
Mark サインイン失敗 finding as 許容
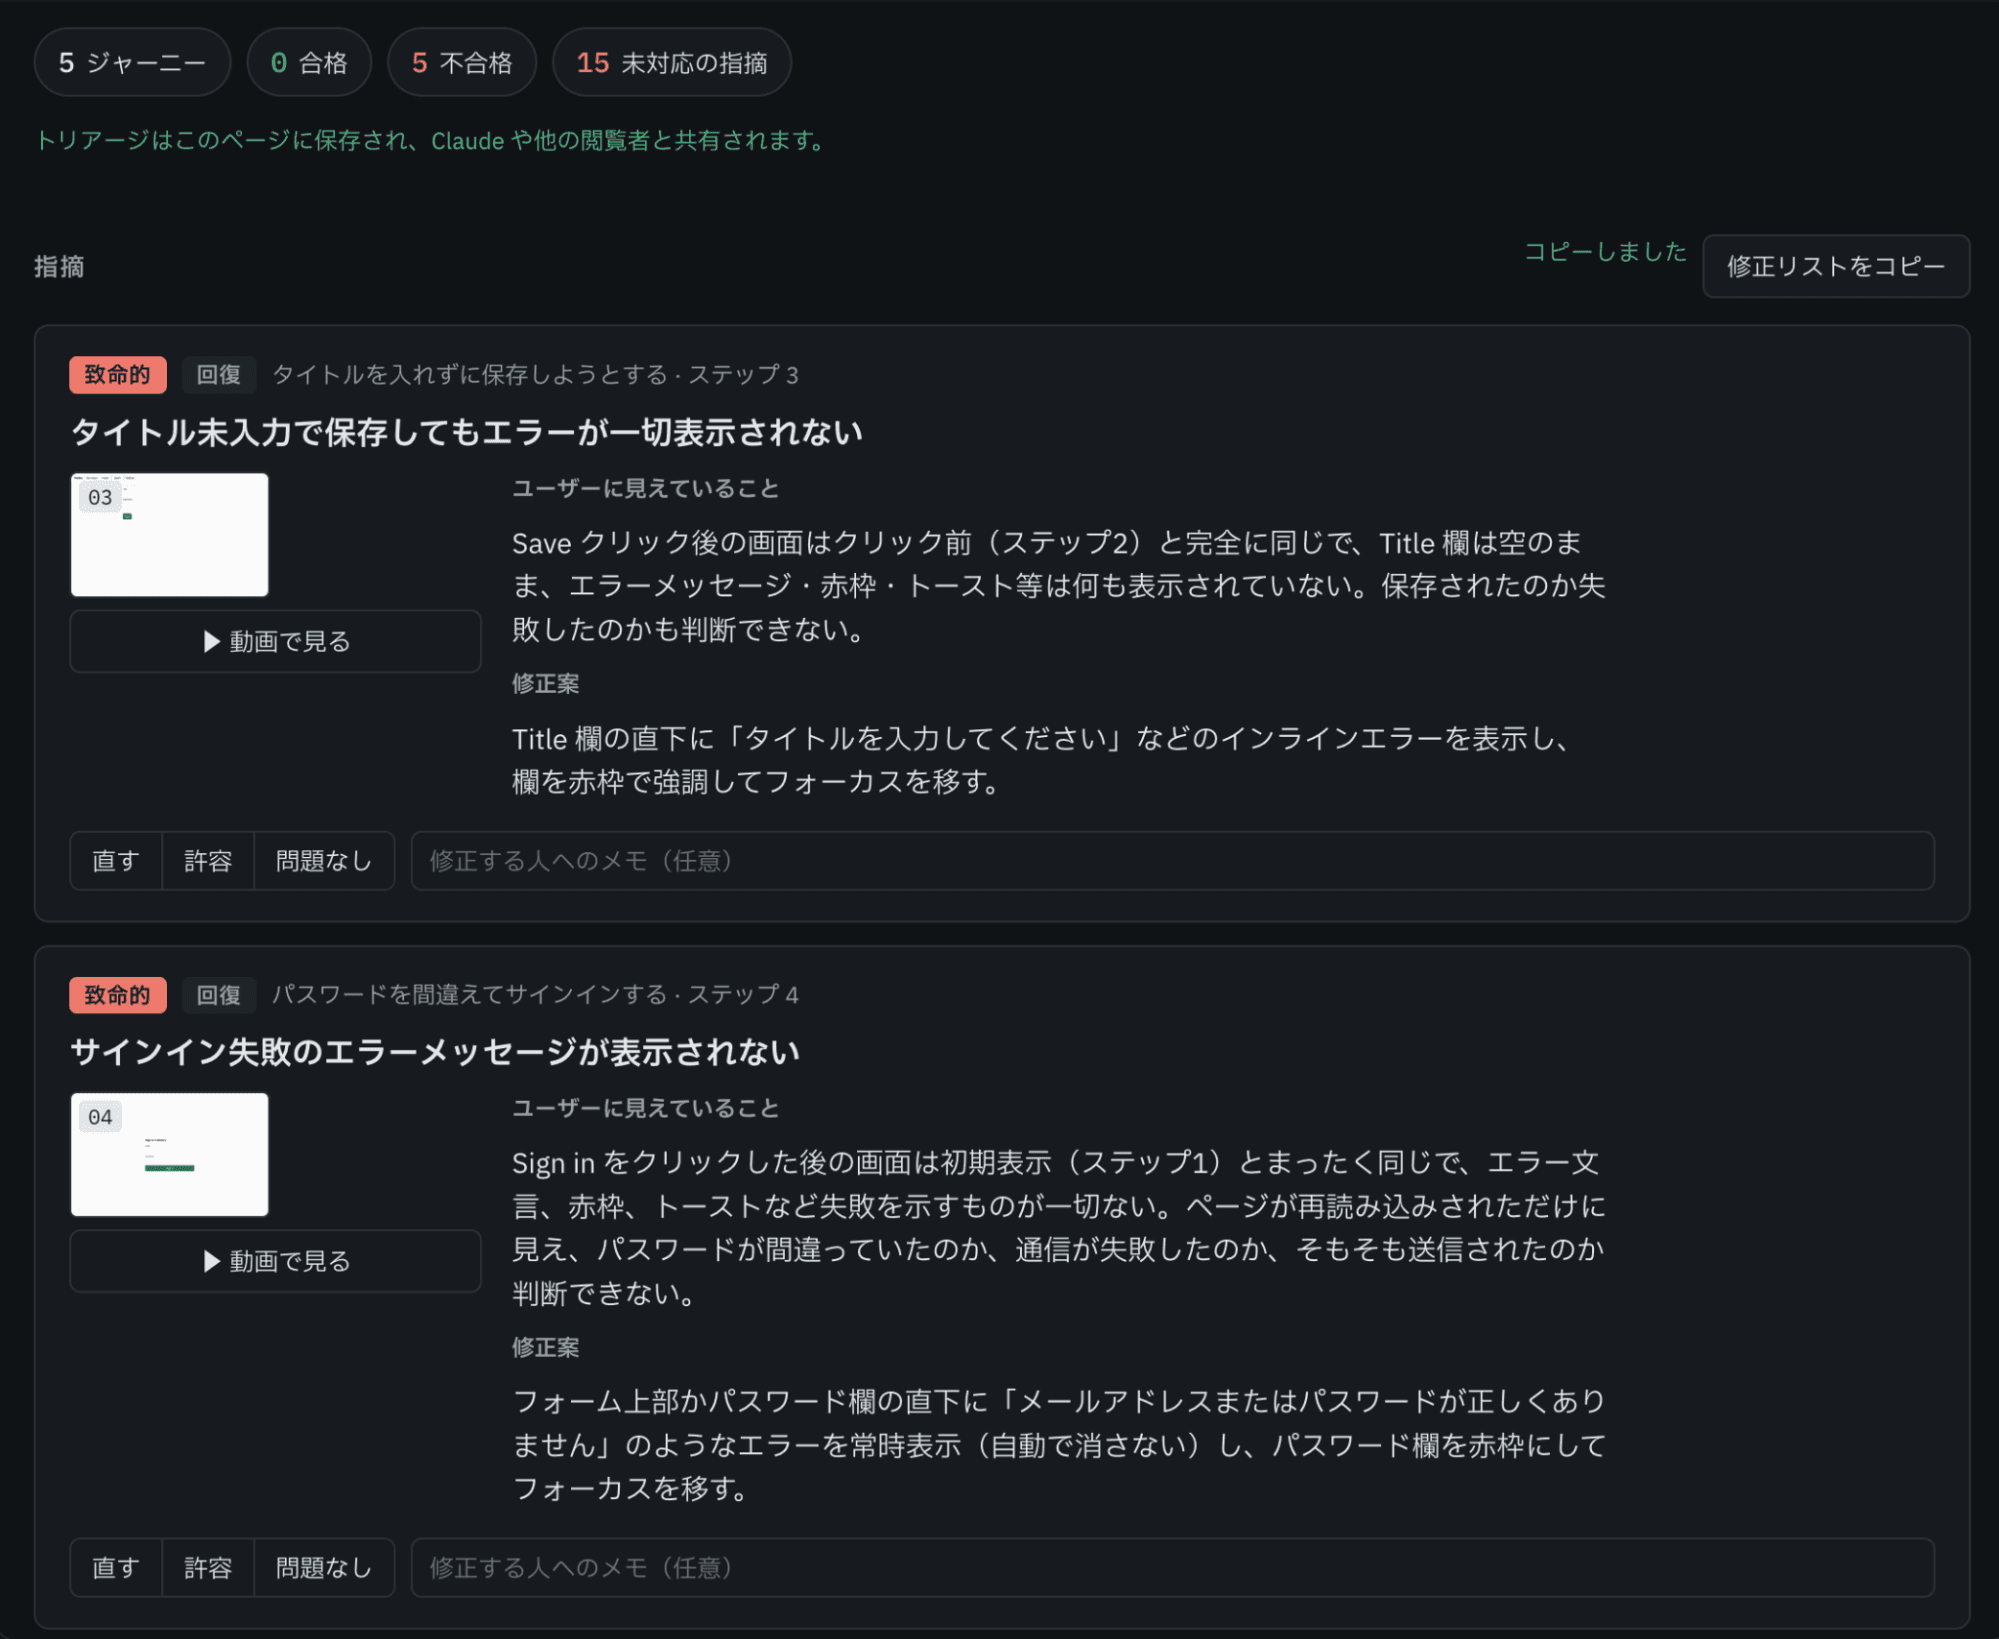pos(208,1567)
